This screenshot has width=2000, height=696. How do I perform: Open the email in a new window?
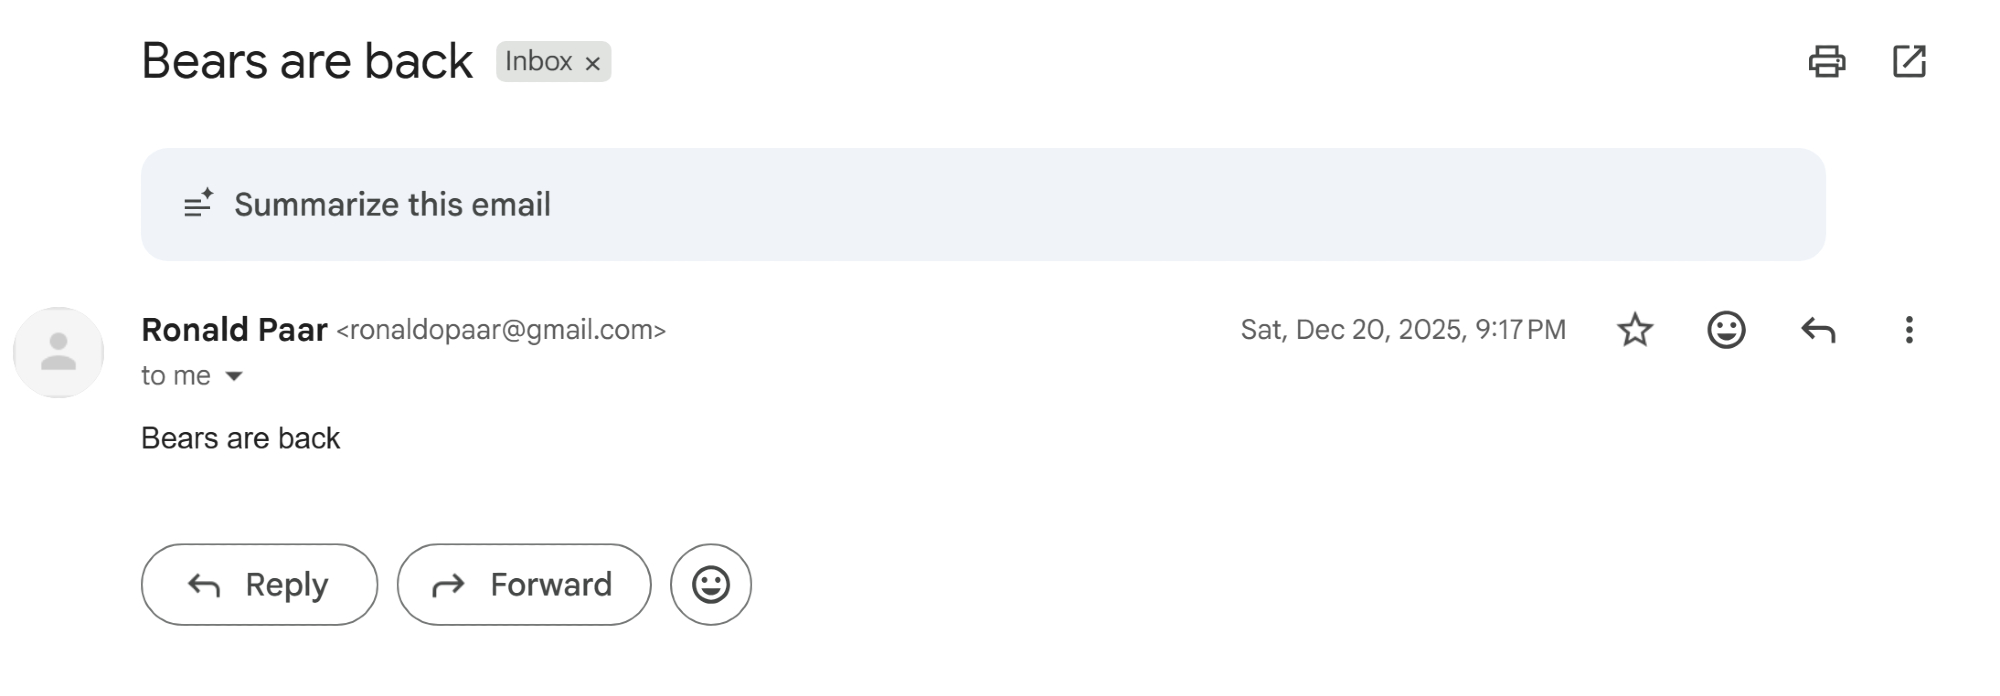pyautogui.click(x=1909, y=62)
